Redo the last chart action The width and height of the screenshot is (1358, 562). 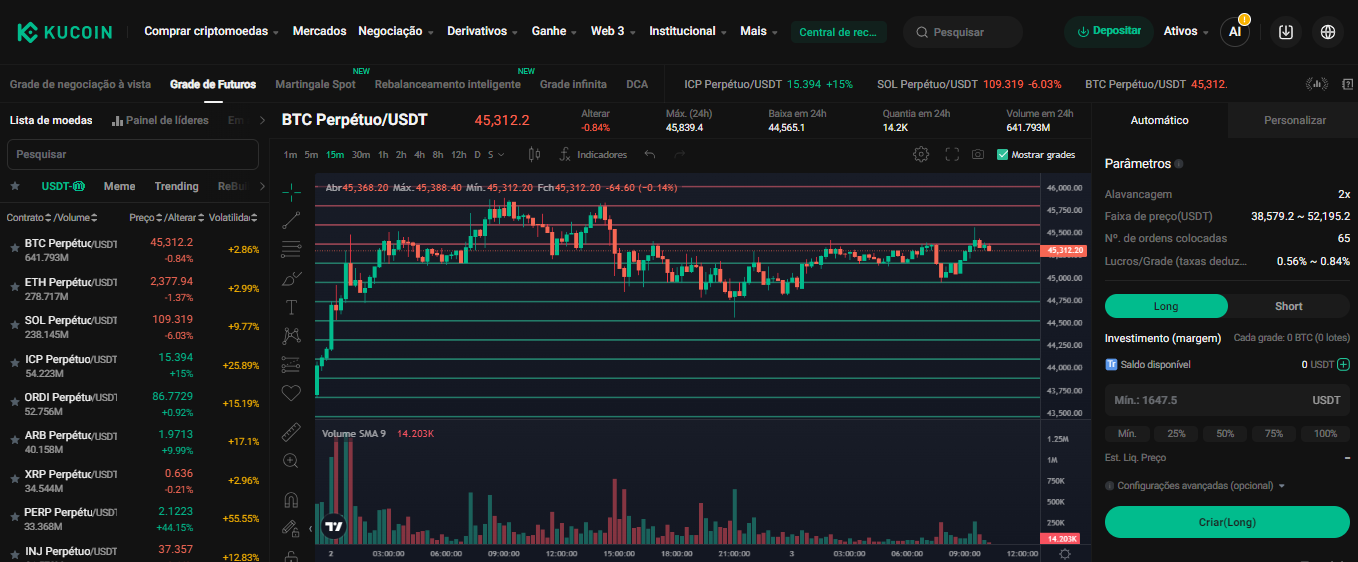680,154
